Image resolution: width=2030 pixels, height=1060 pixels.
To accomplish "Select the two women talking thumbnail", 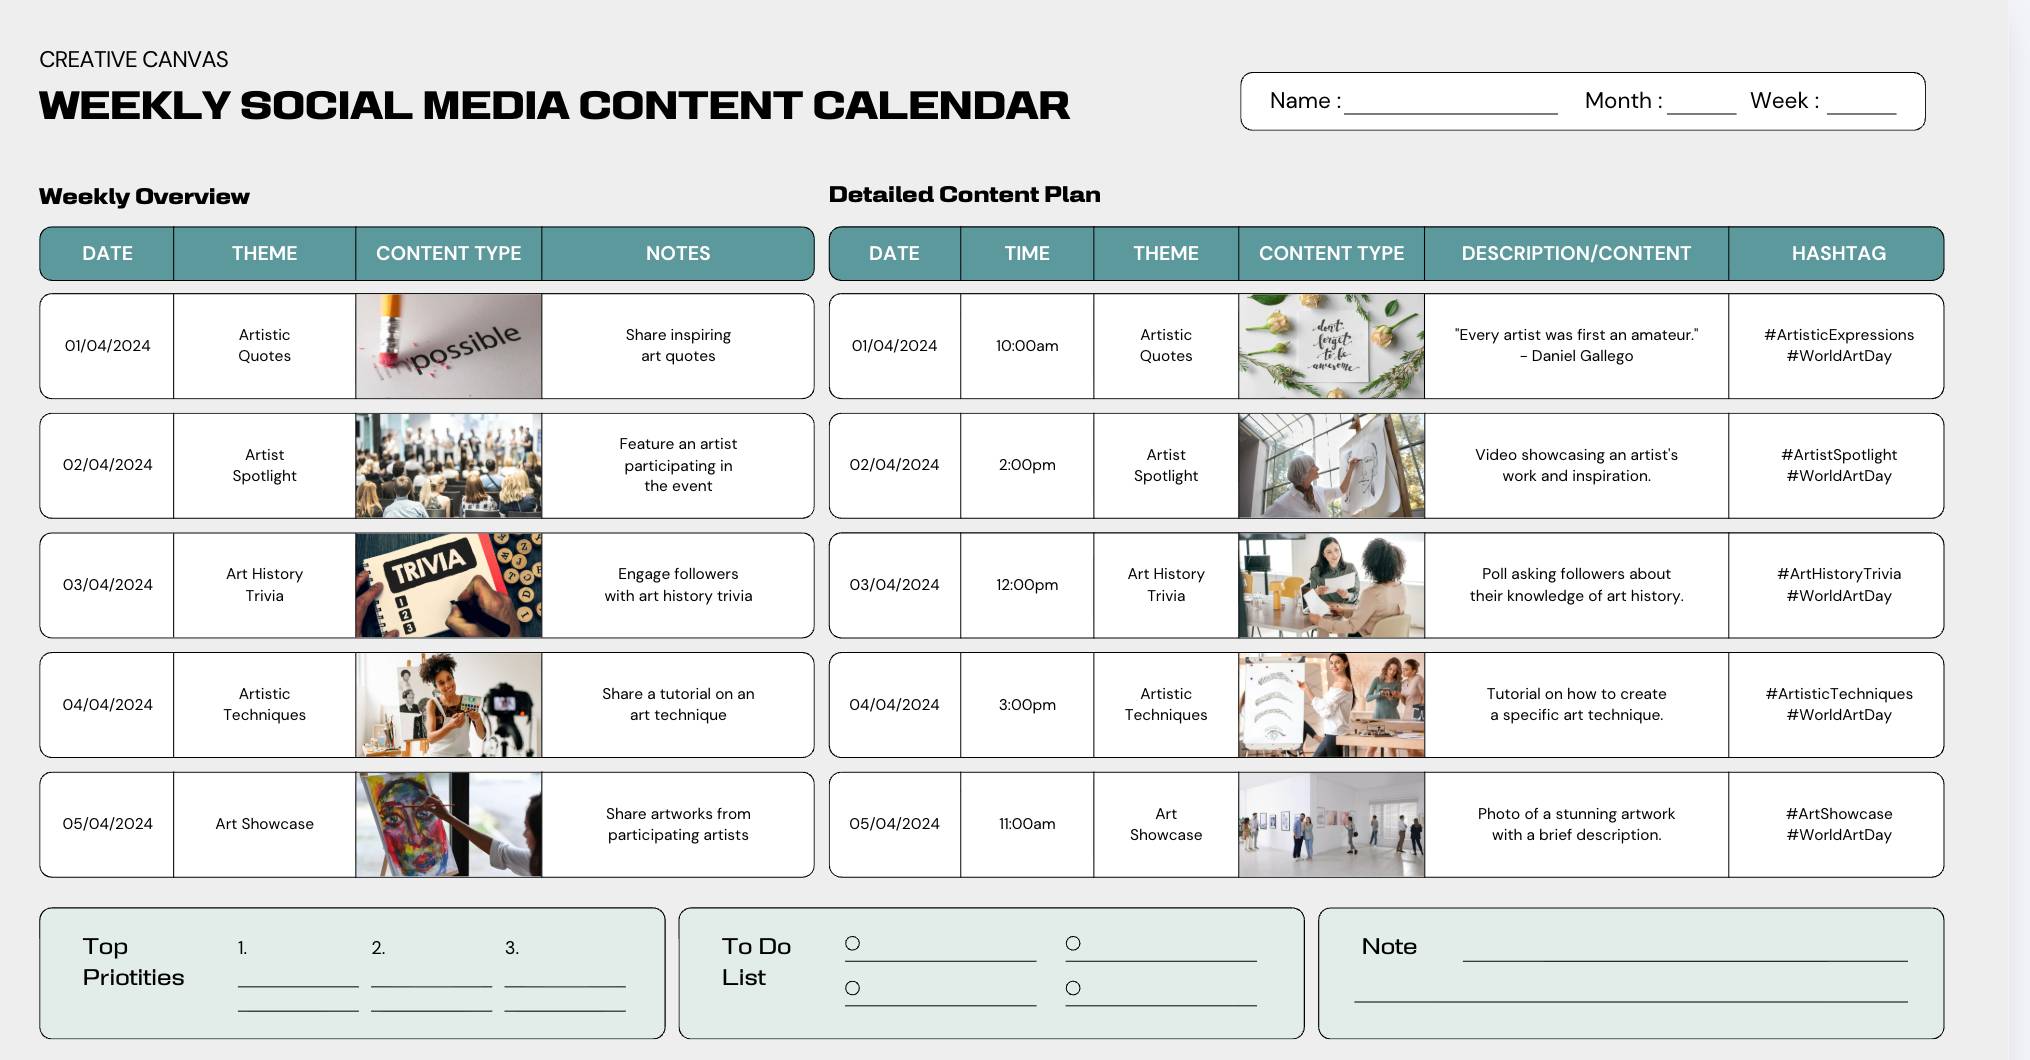I will 1331,585.
